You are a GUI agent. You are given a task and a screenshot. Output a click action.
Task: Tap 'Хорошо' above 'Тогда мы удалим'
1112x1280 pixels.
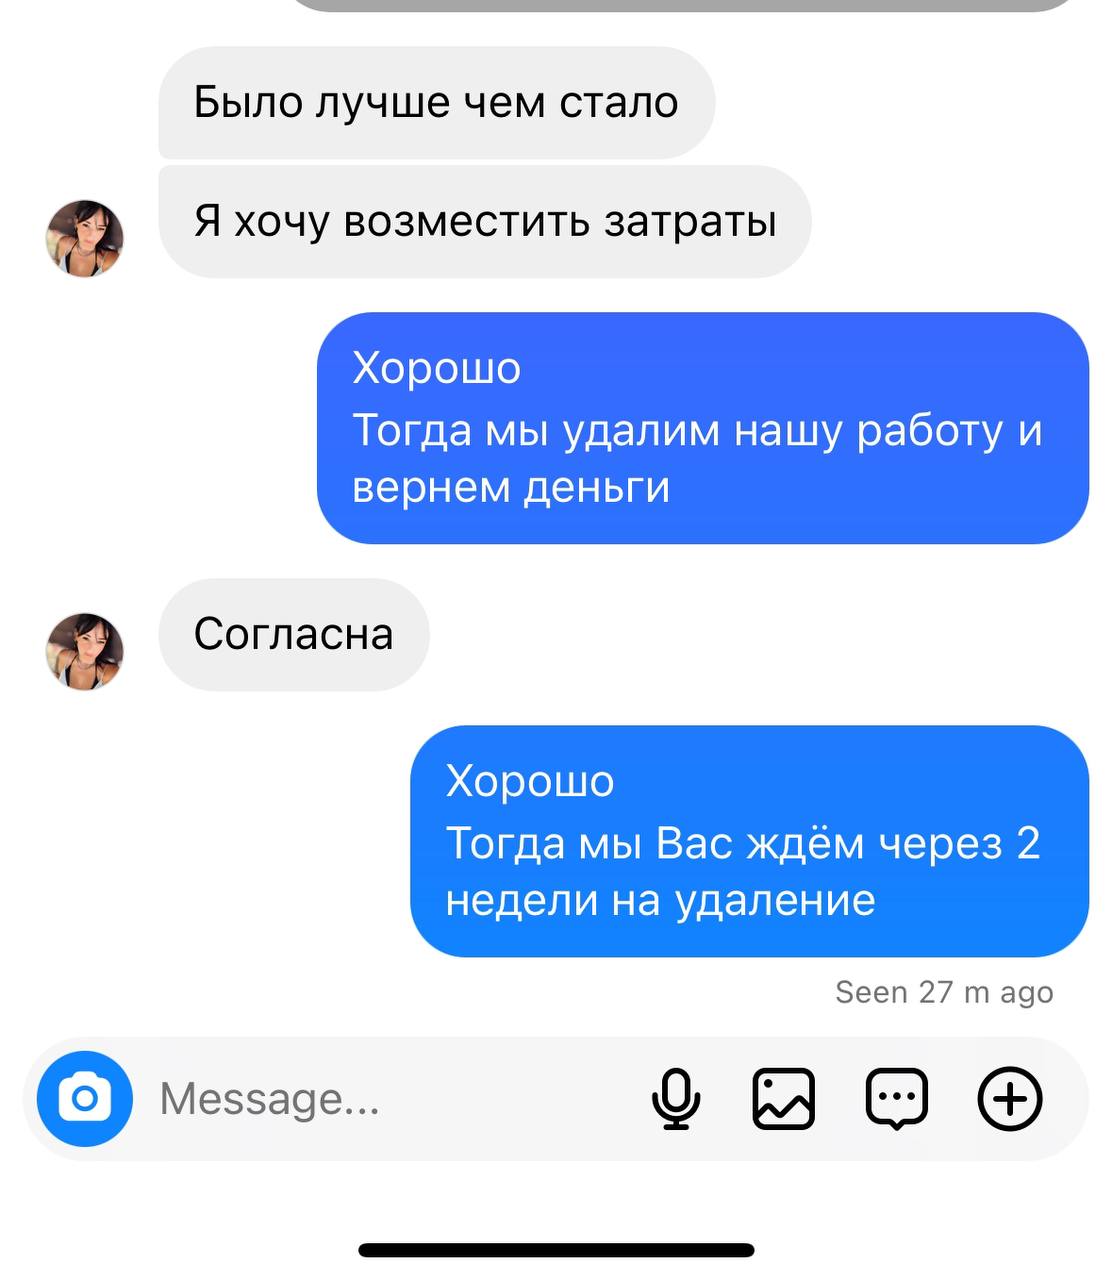437,368
